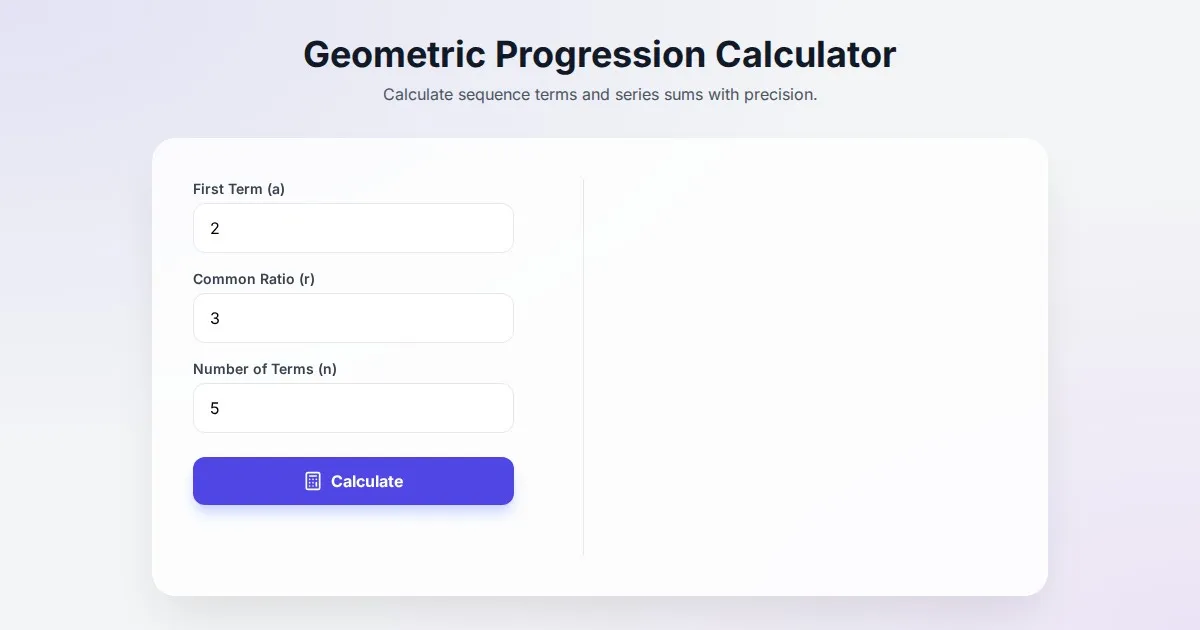
Task: Click the subtitle about sequence terms and sums
Action: pos(600,95)
